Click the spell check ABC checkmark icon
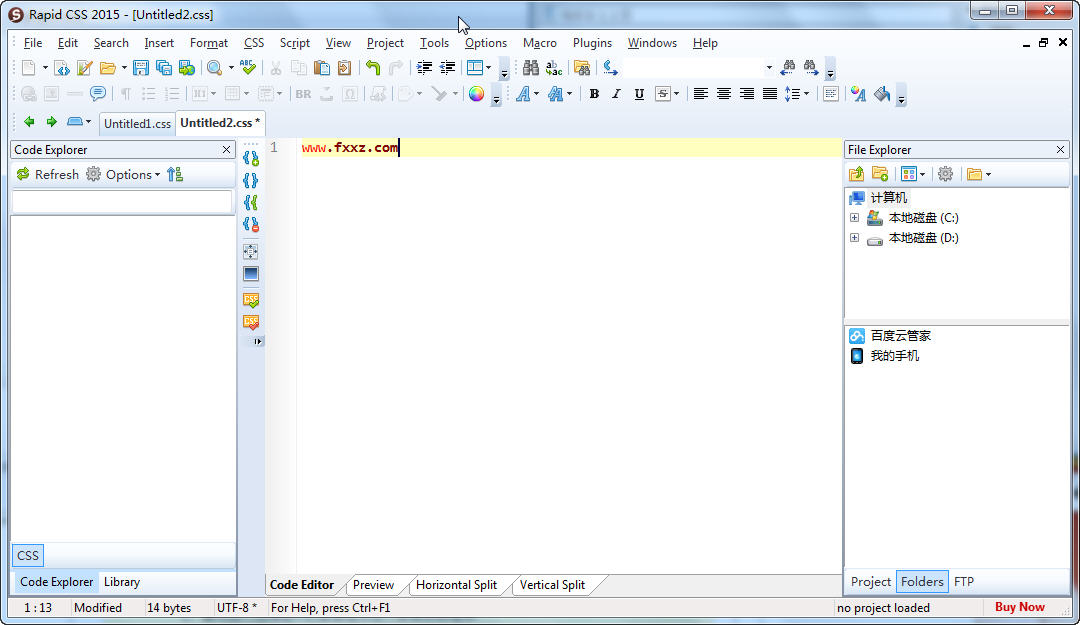The image size is (1080, 625). (248, 68)
